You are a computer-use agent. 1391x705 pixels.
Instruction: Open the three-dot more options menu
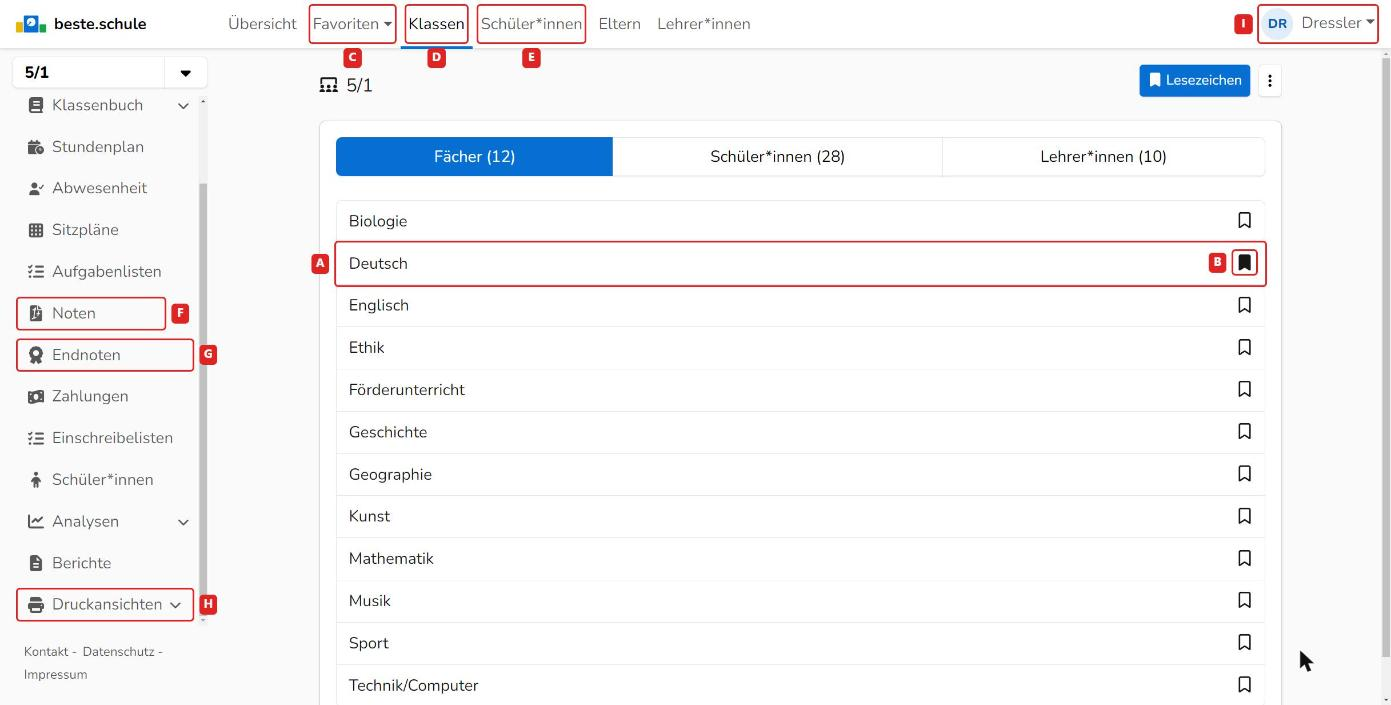point(1269,81)
